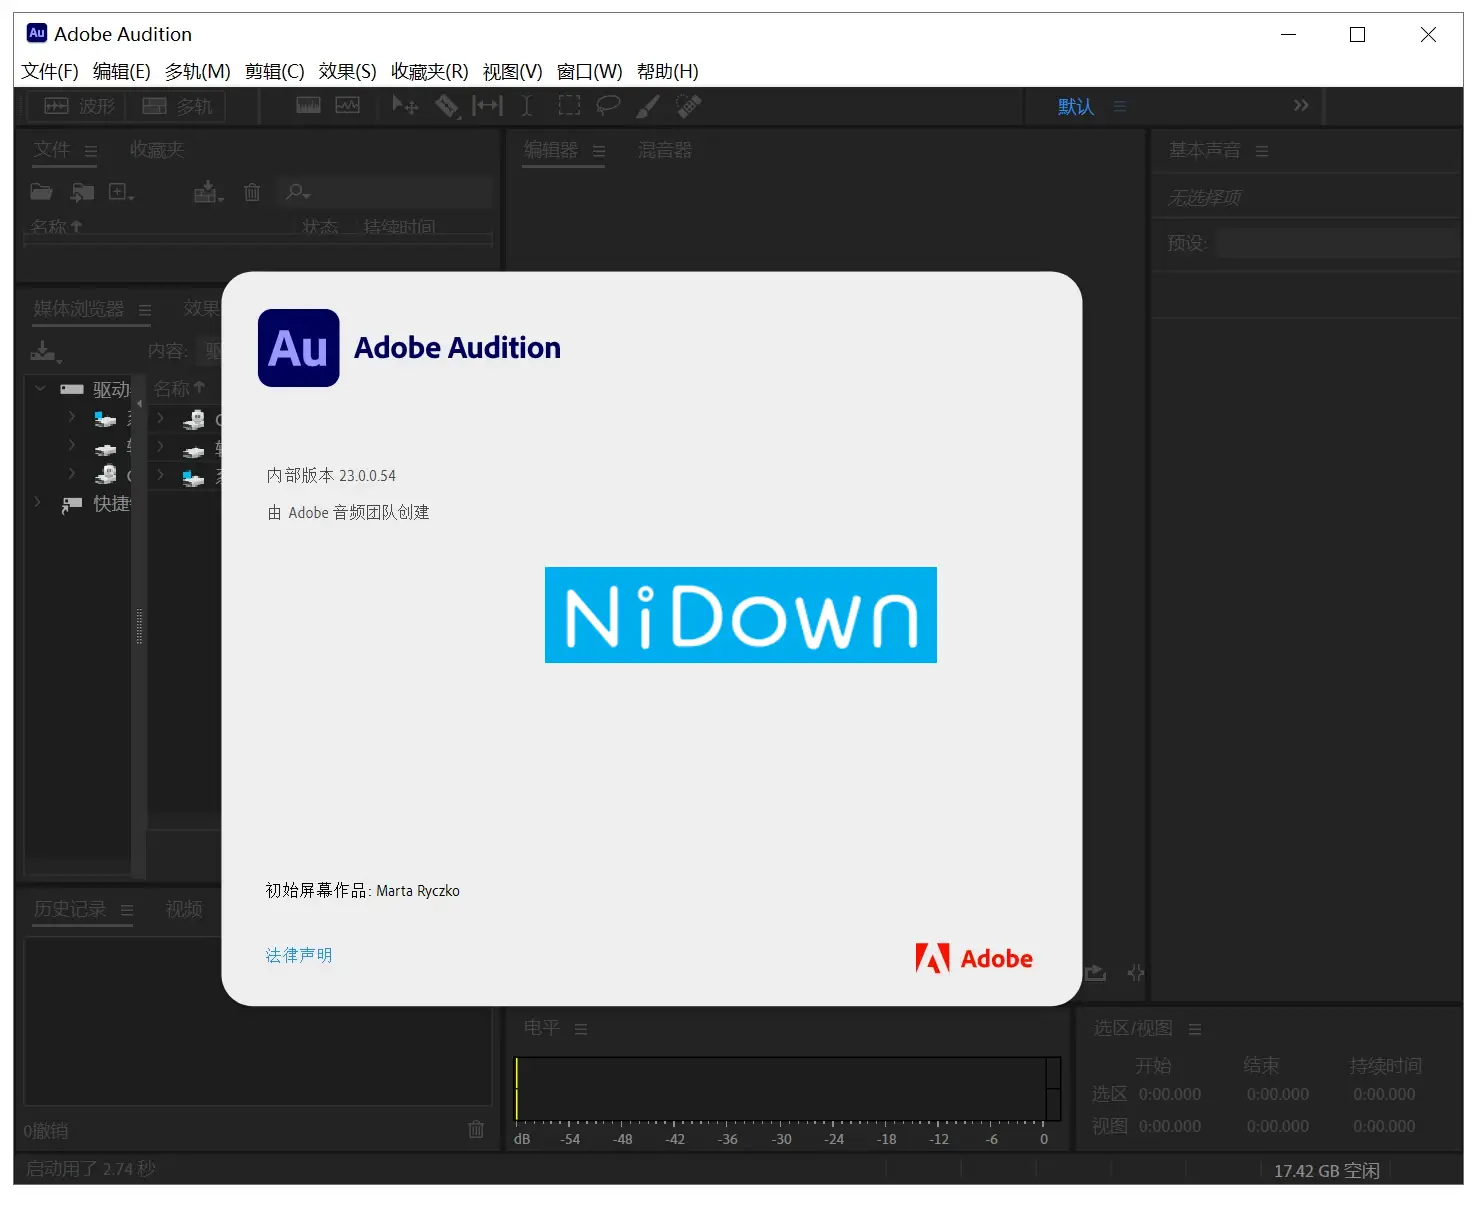
Task: Collapse the Media Browser tree pane arrow
Action: 140,404
